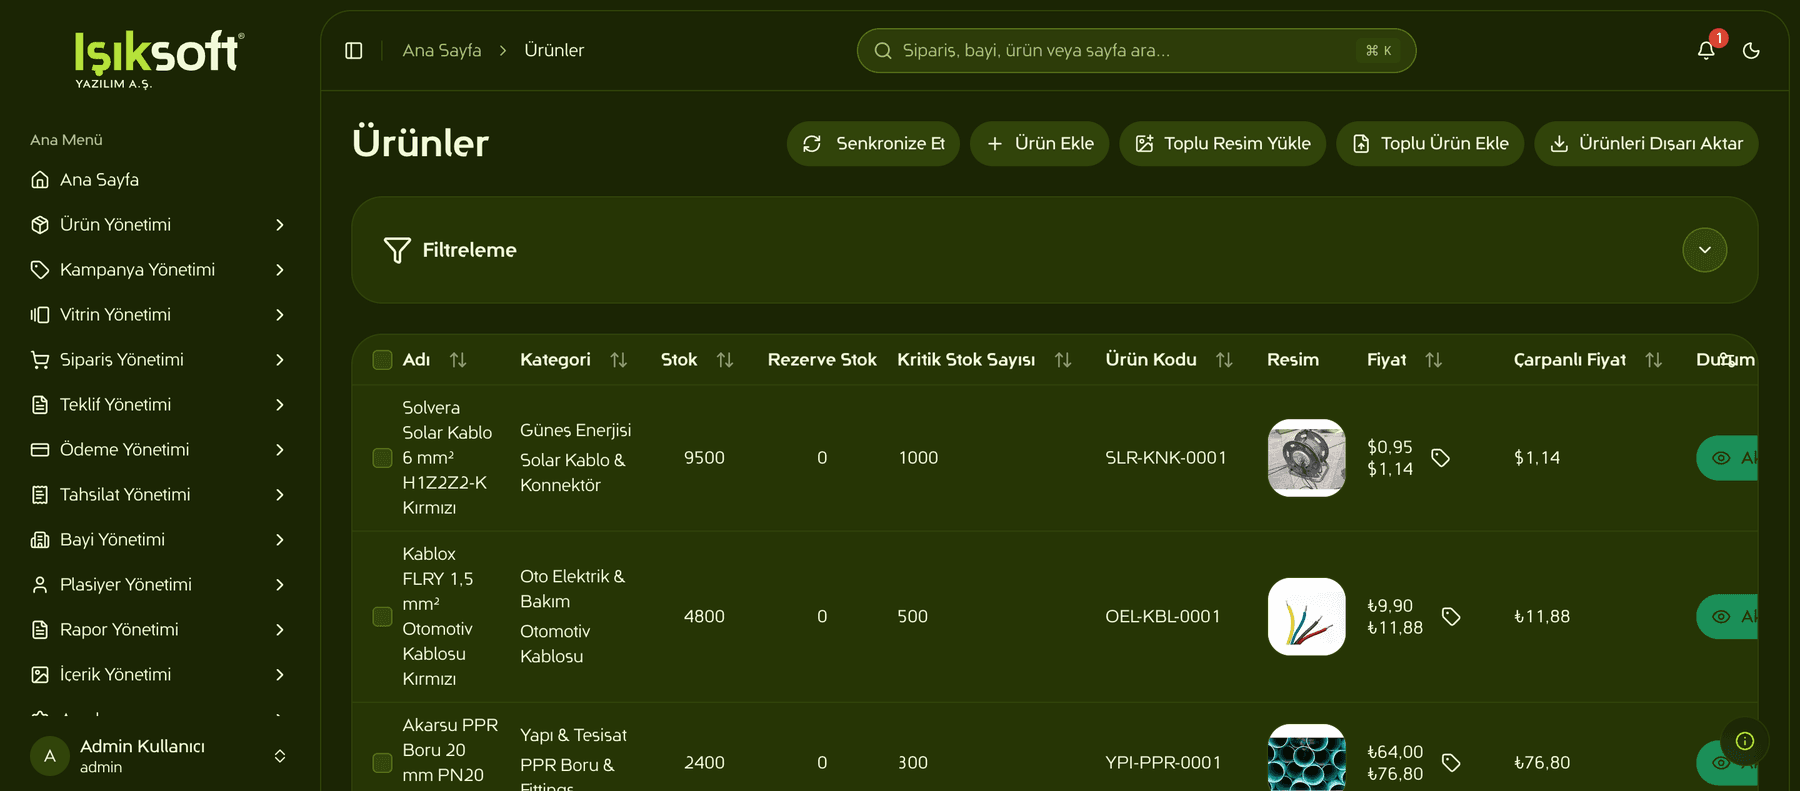
Task: Click Ana Sayfa breadcrumb link
Action: click(442, 50)
